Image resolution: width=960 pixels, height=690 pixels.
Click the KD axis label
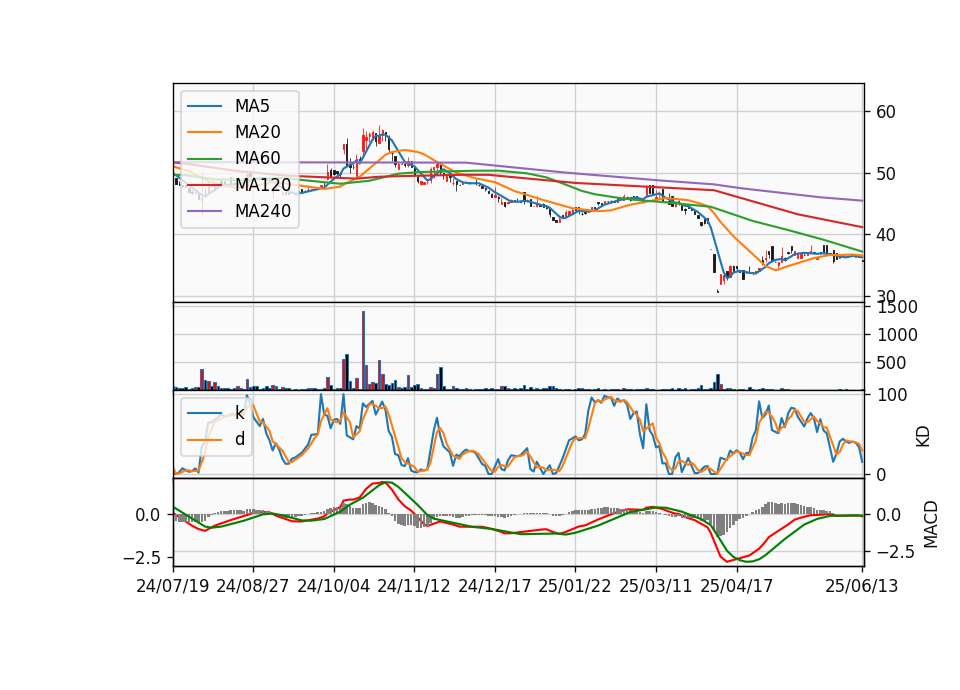(x=923, y=437)
